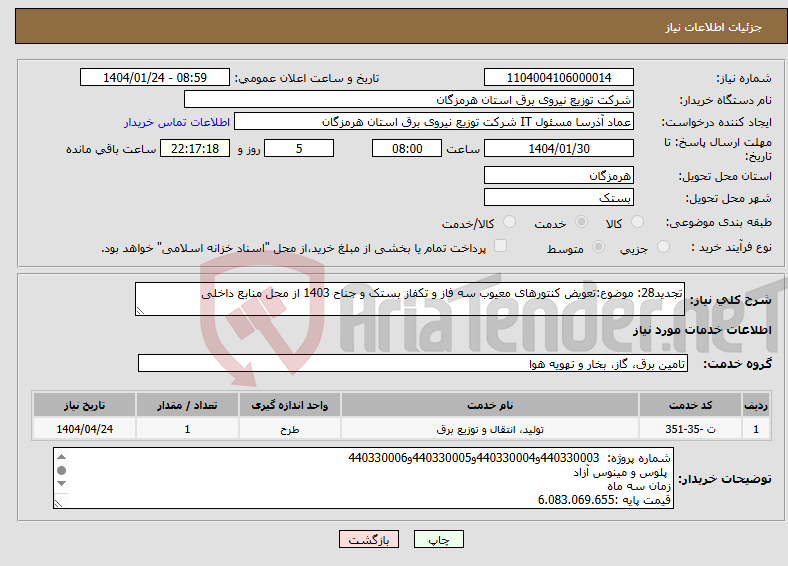This screenshot has width=788, height=566.
Task: Click service code cell ت -35-351
Action: click(691, 429)
